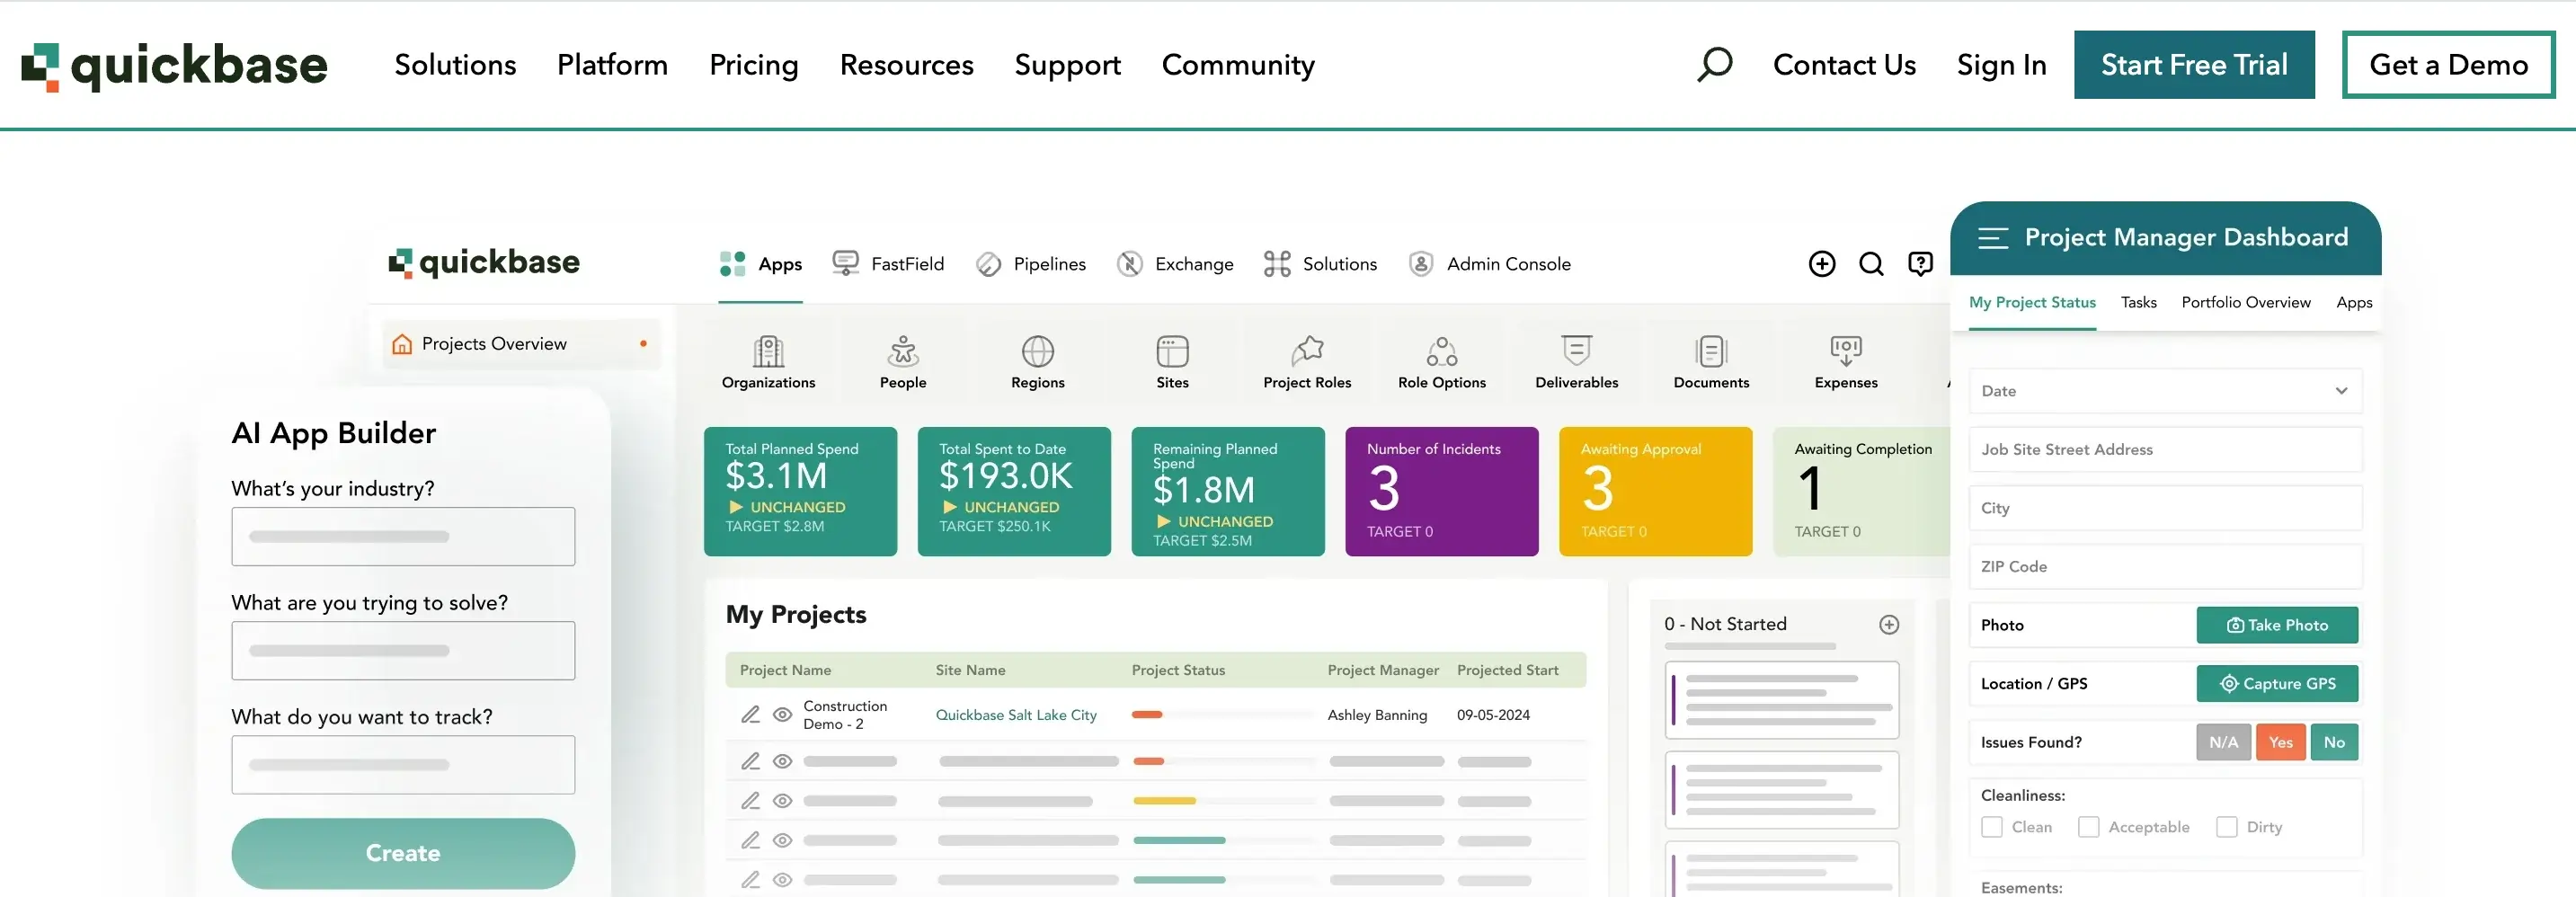Click the Job Site Street Address field
This screenshot has height=897, width=2576.
(2165, 450)
